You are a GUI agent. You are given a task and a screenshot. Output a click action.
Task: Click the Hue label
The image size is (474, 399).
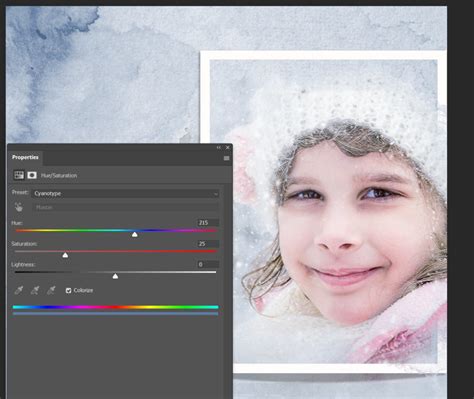pyautogui.click(x=17, y=223)
